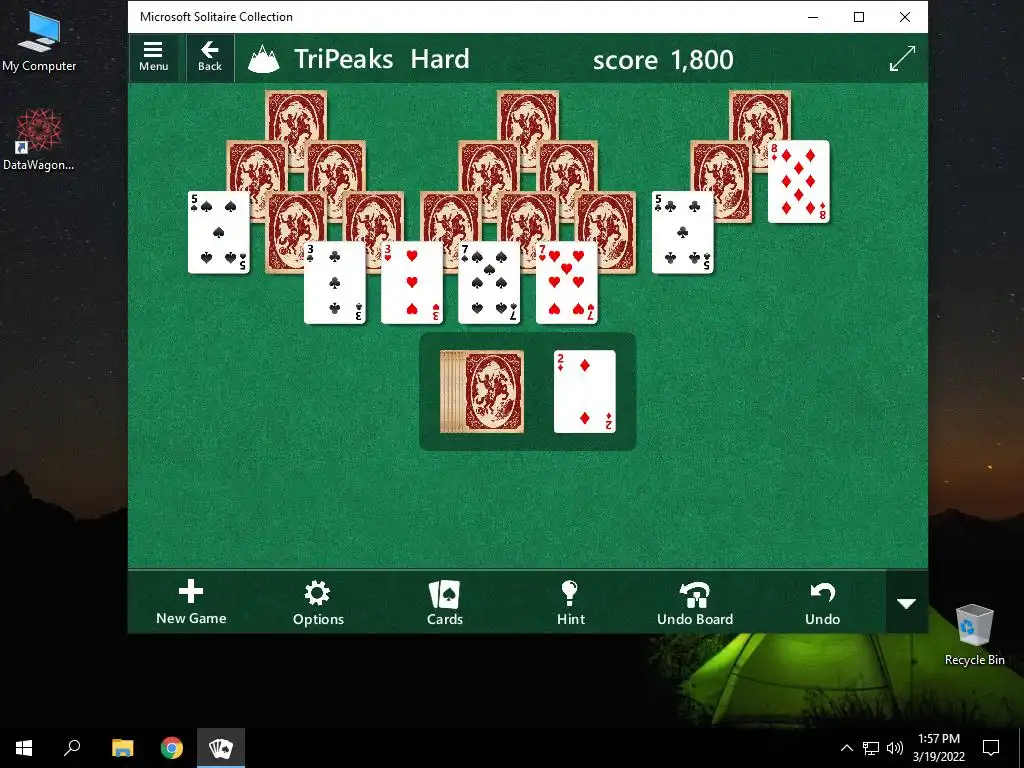
Task: Start a New Game with the plus icon
Action: pyautogui.click(x=191, y=602)
